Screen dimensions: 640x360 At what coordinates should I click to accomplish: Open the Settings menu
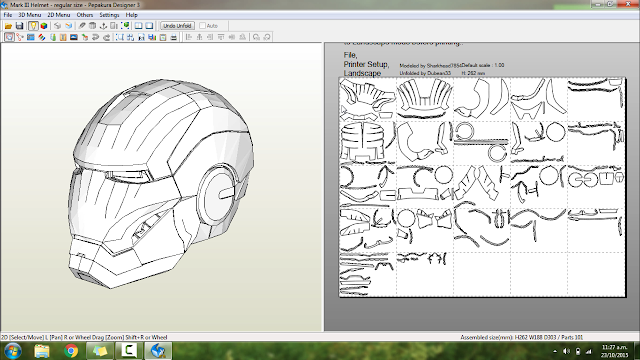(x=109, y=15)
